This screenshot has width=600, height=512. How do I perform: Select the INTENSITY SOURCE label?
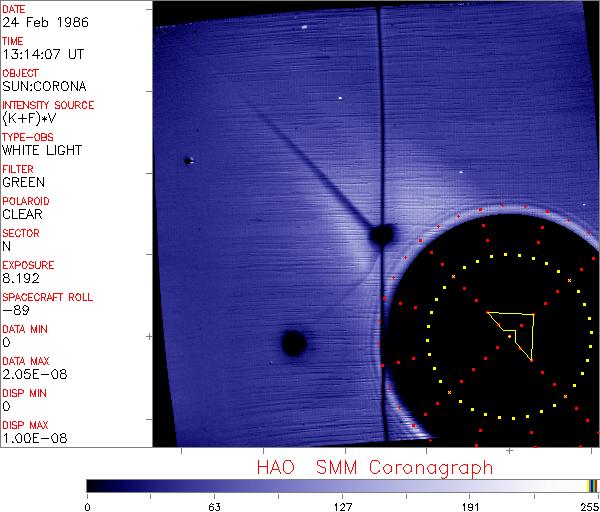tap(48, 105)
